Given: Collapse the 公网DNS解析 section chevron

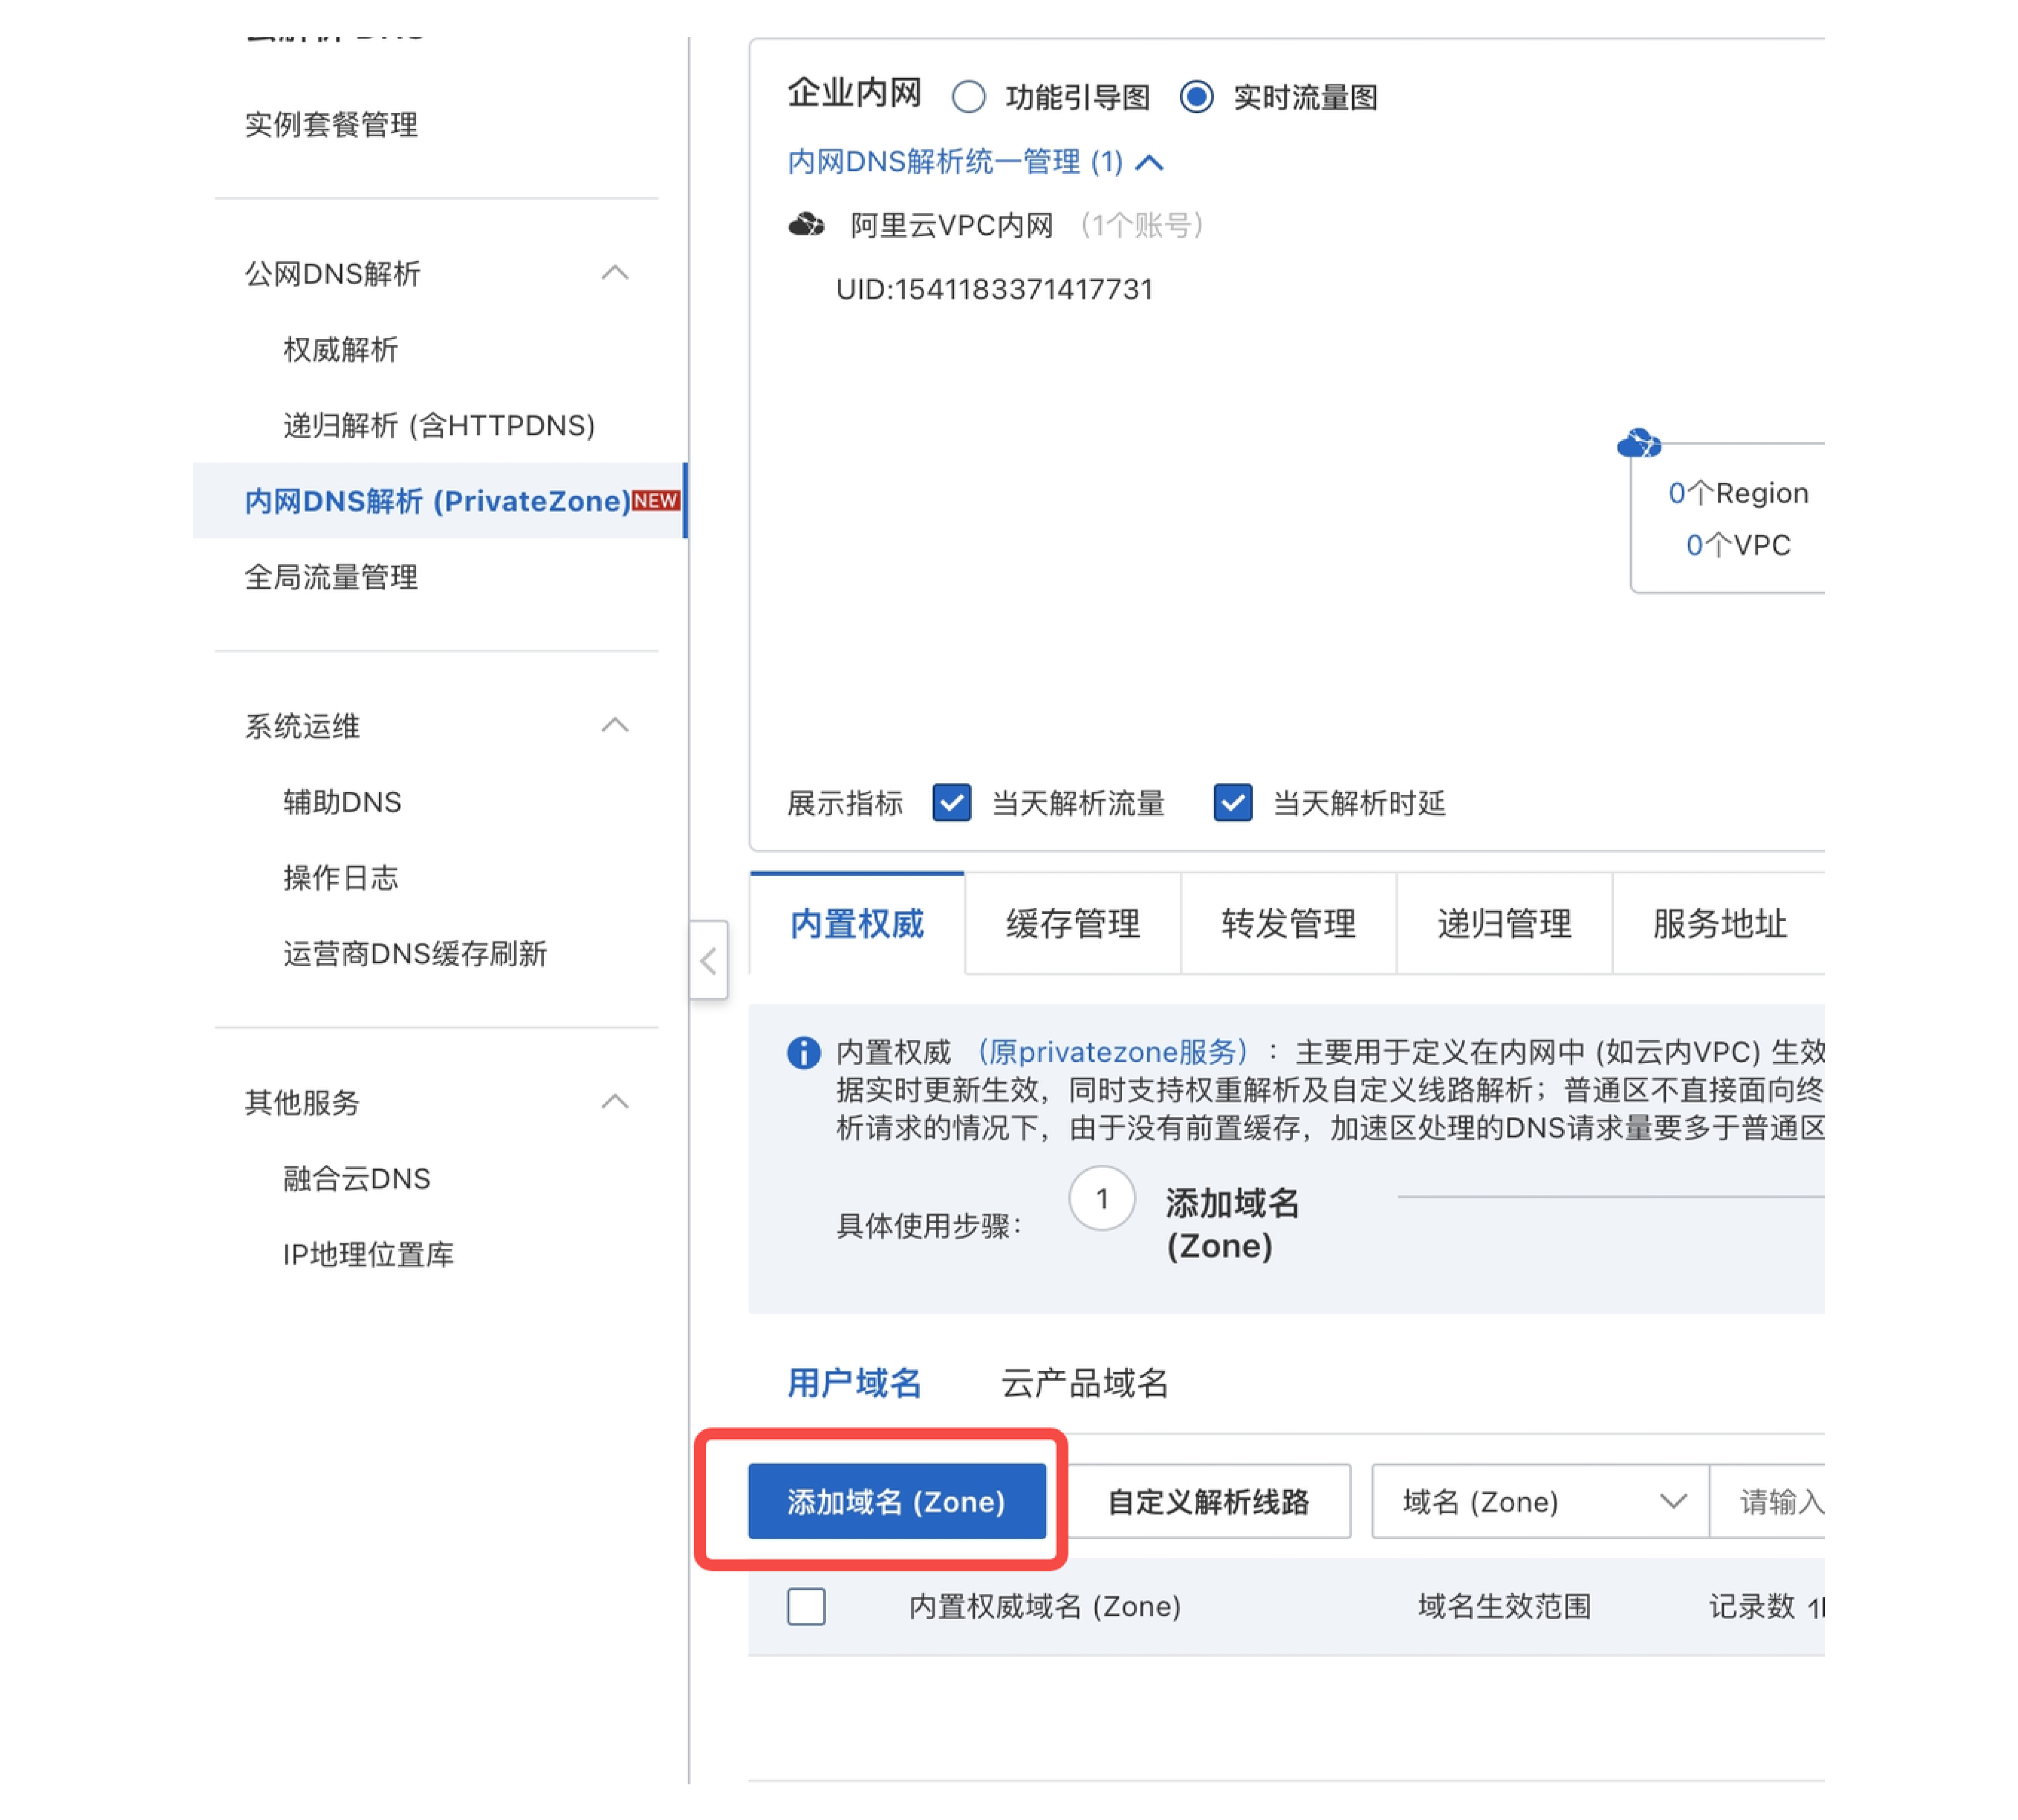Looking at the screenshot, I should [615, 273].
